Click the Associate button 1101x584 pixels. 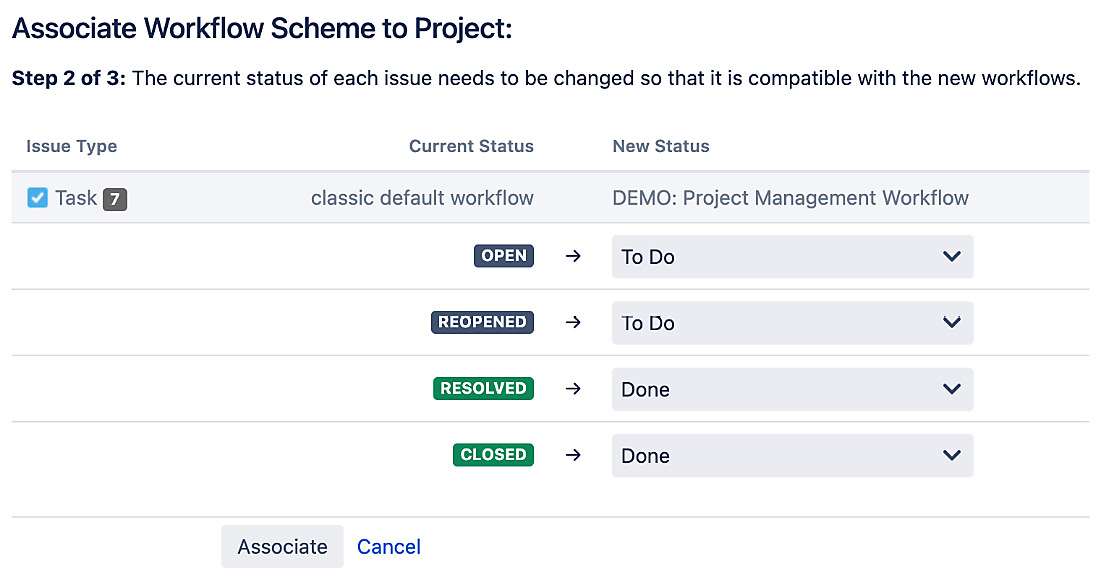pyautogui.click(x=282, y=546)
